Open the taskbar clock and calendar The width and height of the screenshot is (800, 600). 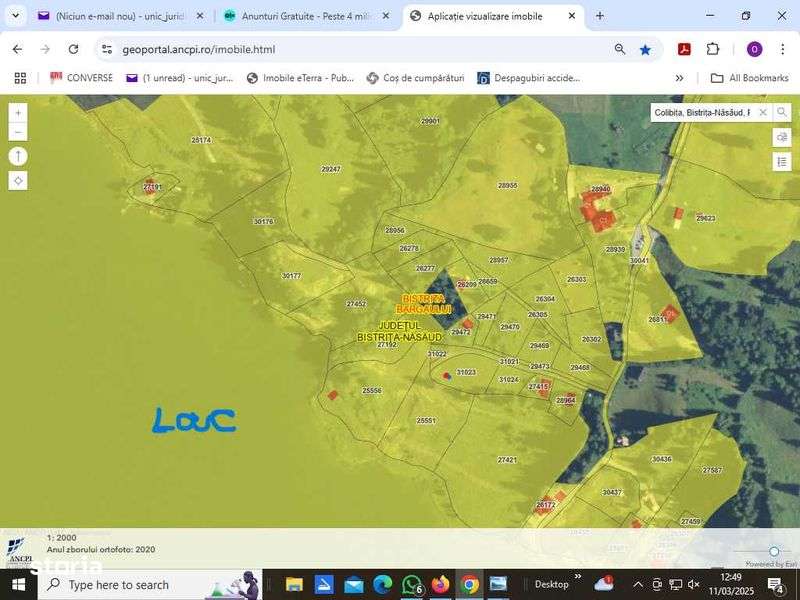point(731,585)
